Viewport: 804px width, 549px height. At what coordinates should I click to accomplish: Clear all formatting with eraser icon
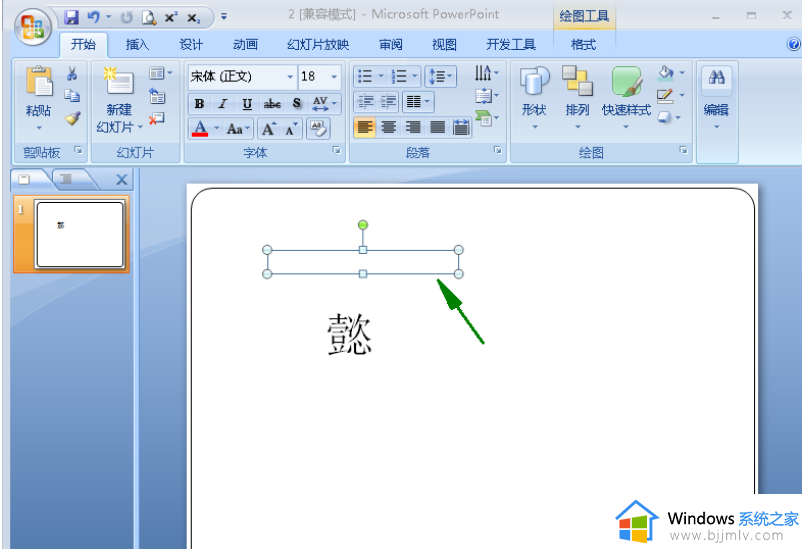[x=318, y=129]
